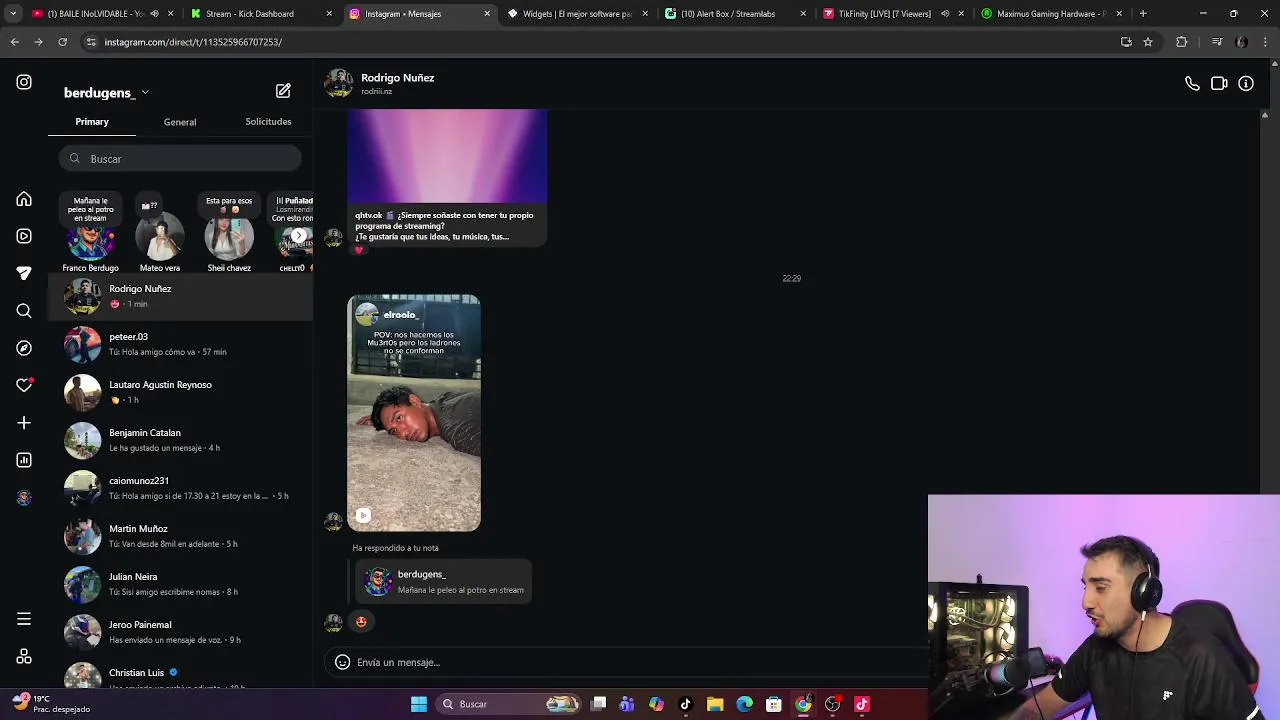Open chat with Benjamin Catalan
Image resolution: width=1280 pixels, height=720 pixels.
[x=180, y=440]
